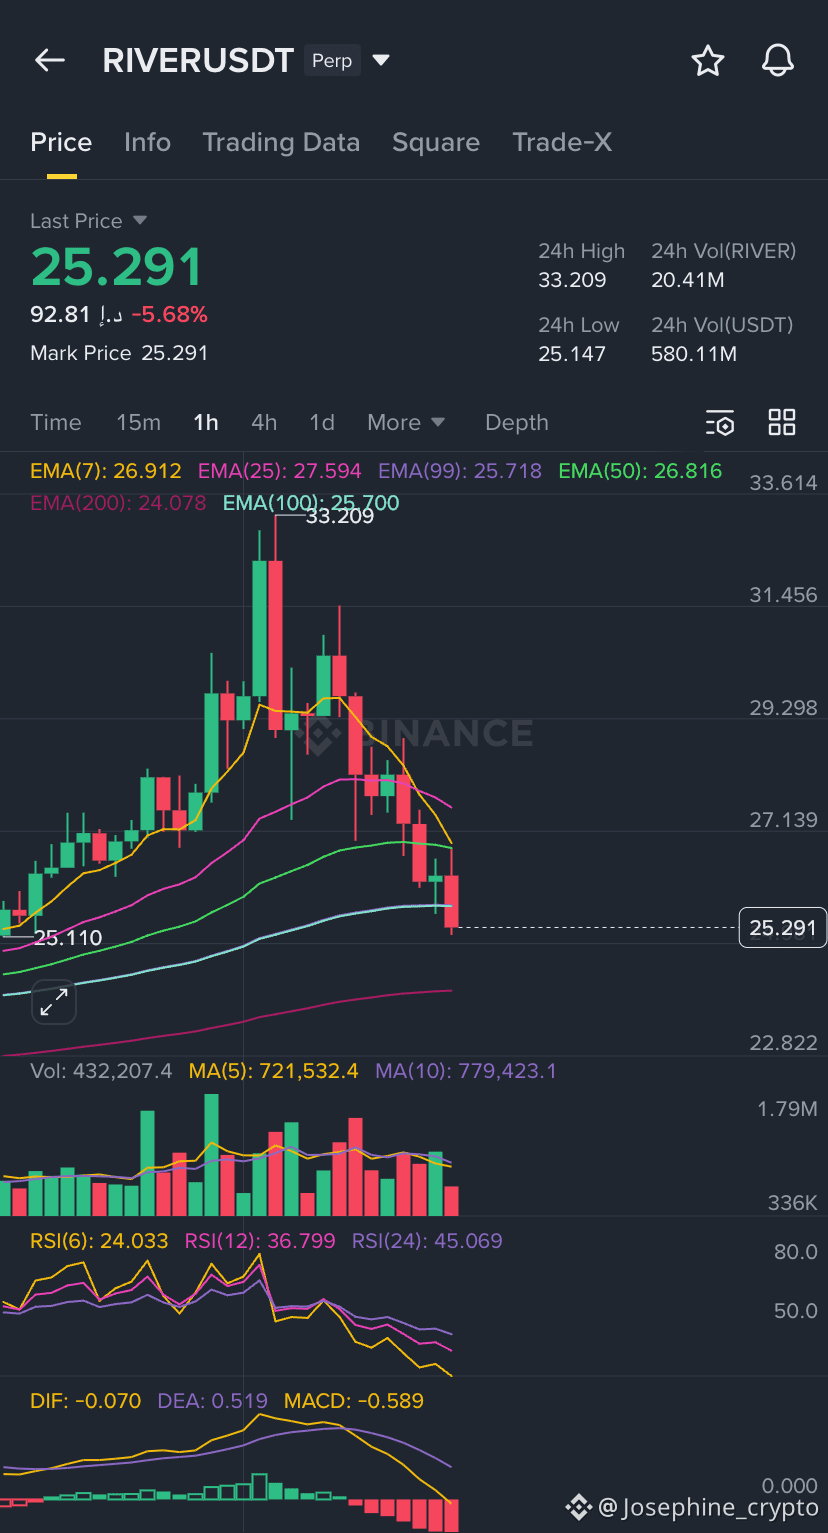Tap the EMA(99): 25.718 indicator label
The width and height of the screenshot is (828, 1533).
[x=460, y=471]
